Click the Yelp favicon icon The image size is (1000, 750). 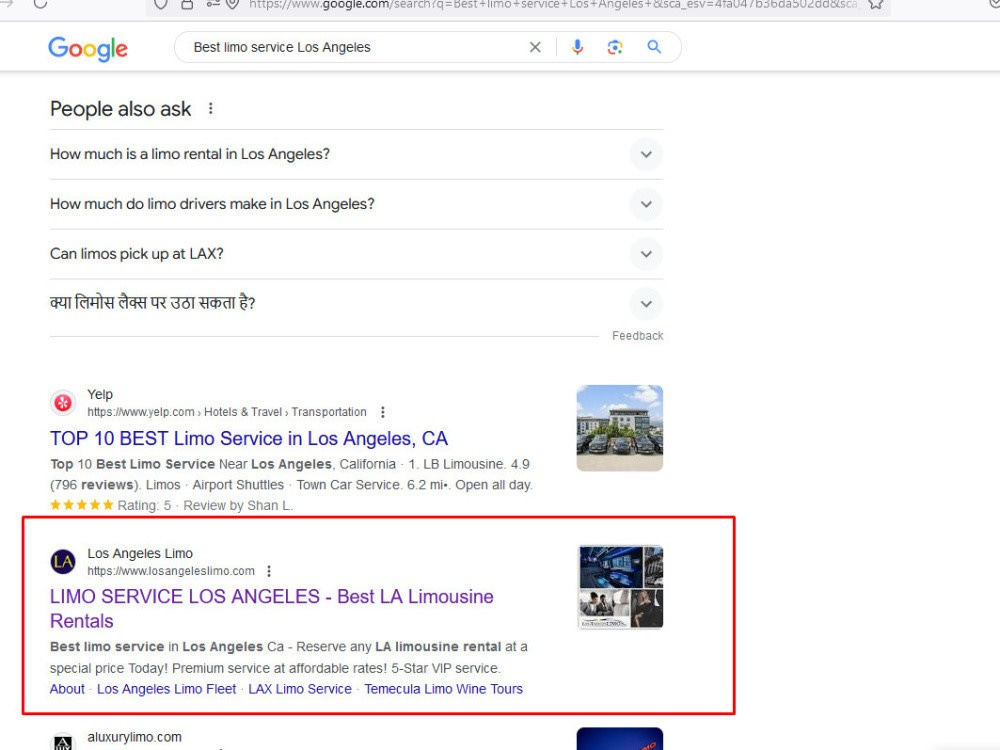point(63,402)
